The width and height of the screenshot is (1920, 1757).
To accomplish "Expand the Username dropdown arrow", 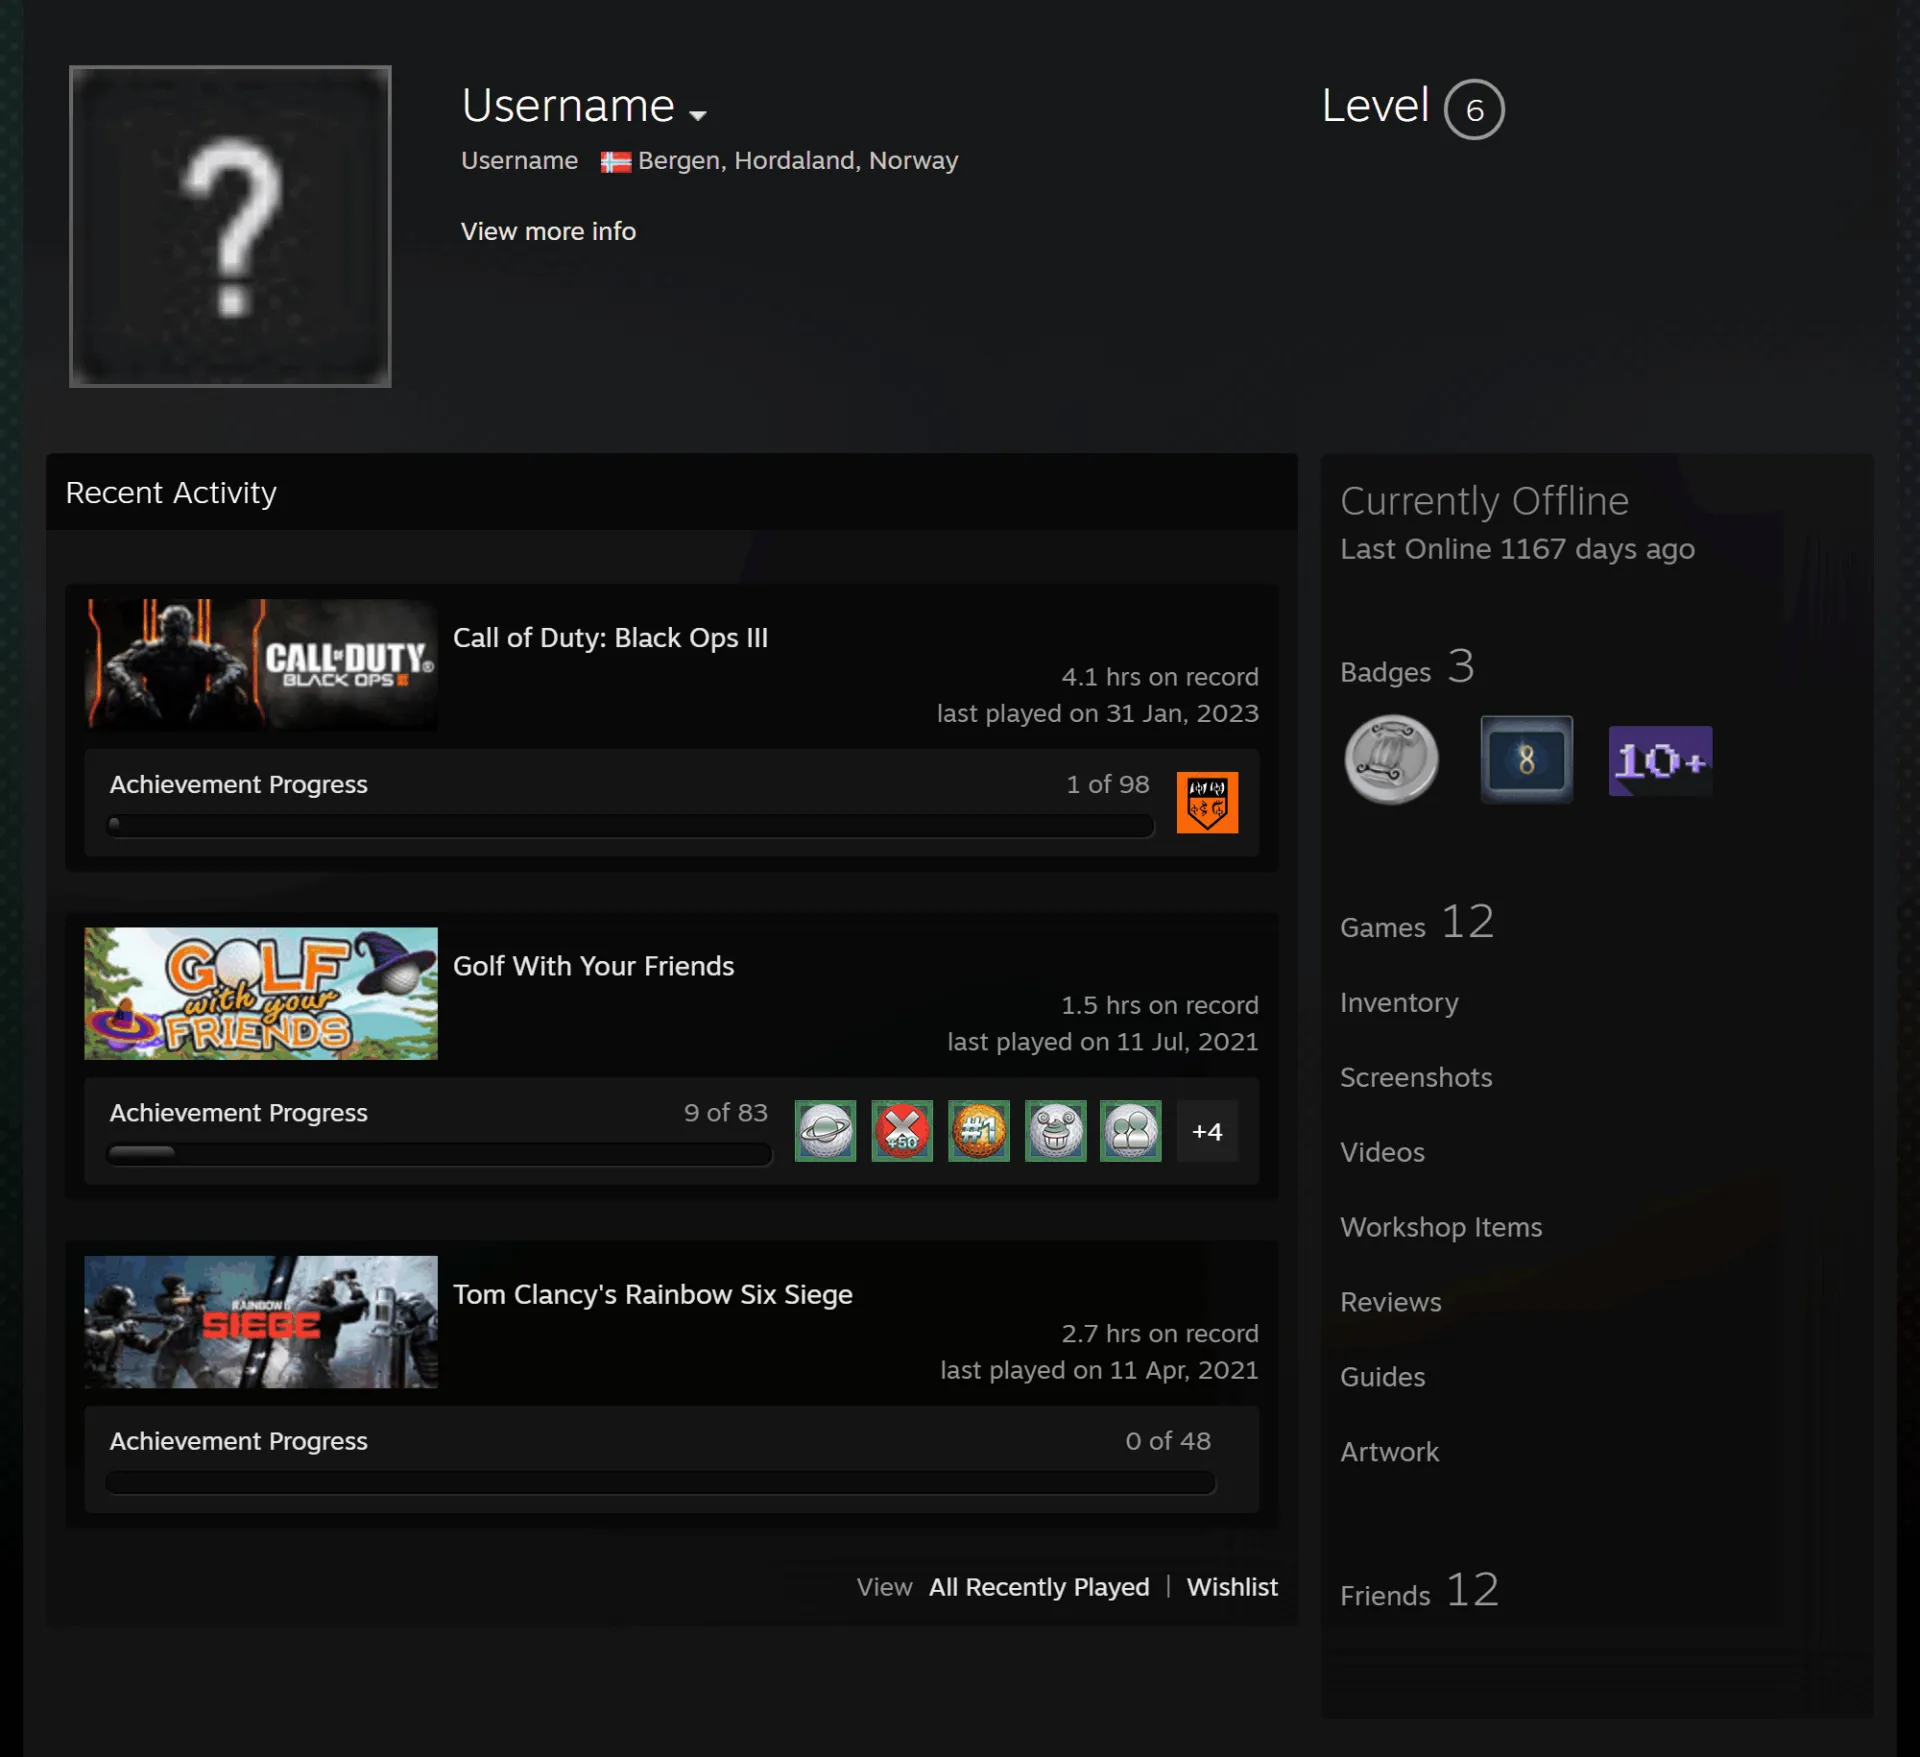I will [698, 115].
